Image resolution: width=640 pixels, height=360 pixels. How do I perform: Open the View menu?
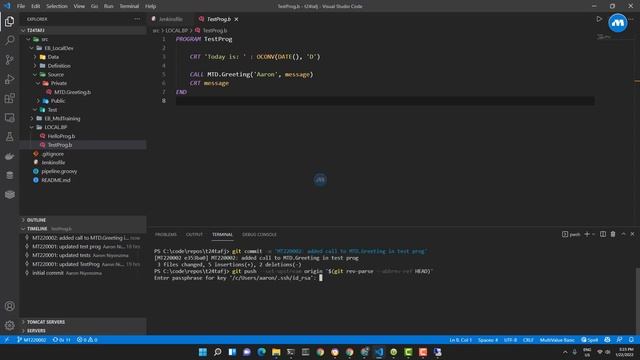pos(79,6)
